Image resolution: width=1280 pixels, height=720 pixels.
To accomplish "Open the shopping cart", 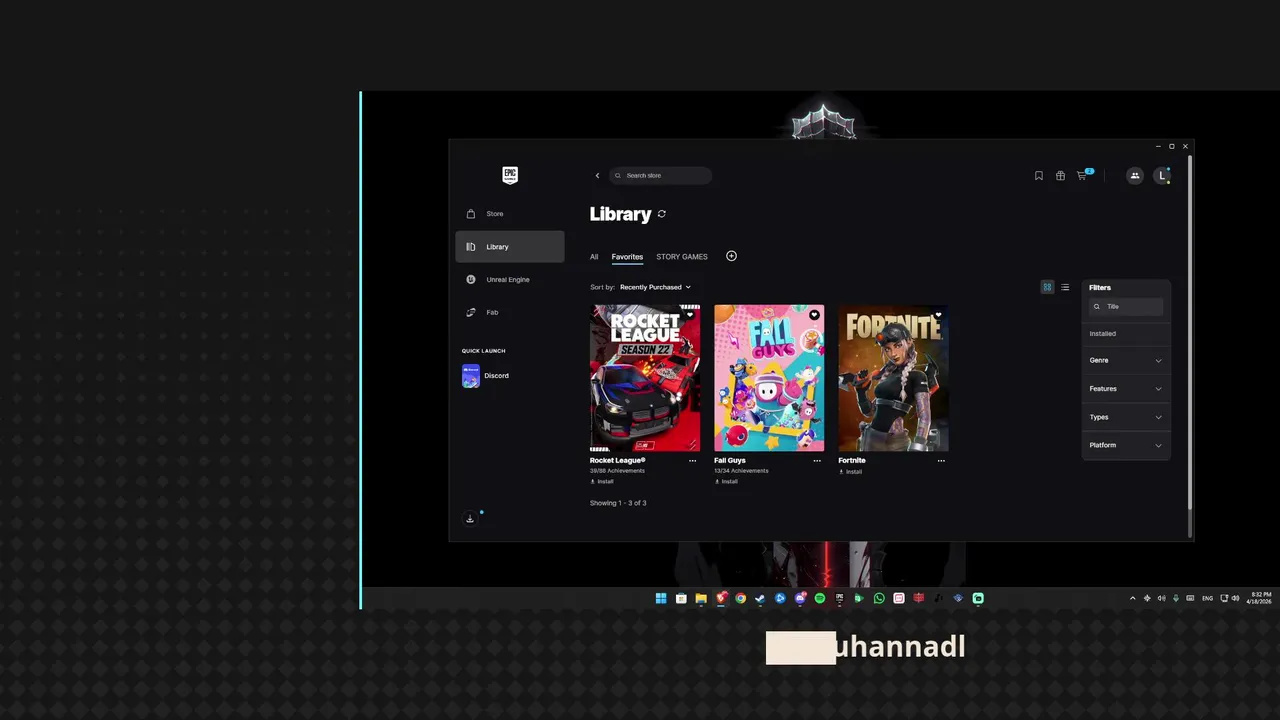I will click(1082, 176).
